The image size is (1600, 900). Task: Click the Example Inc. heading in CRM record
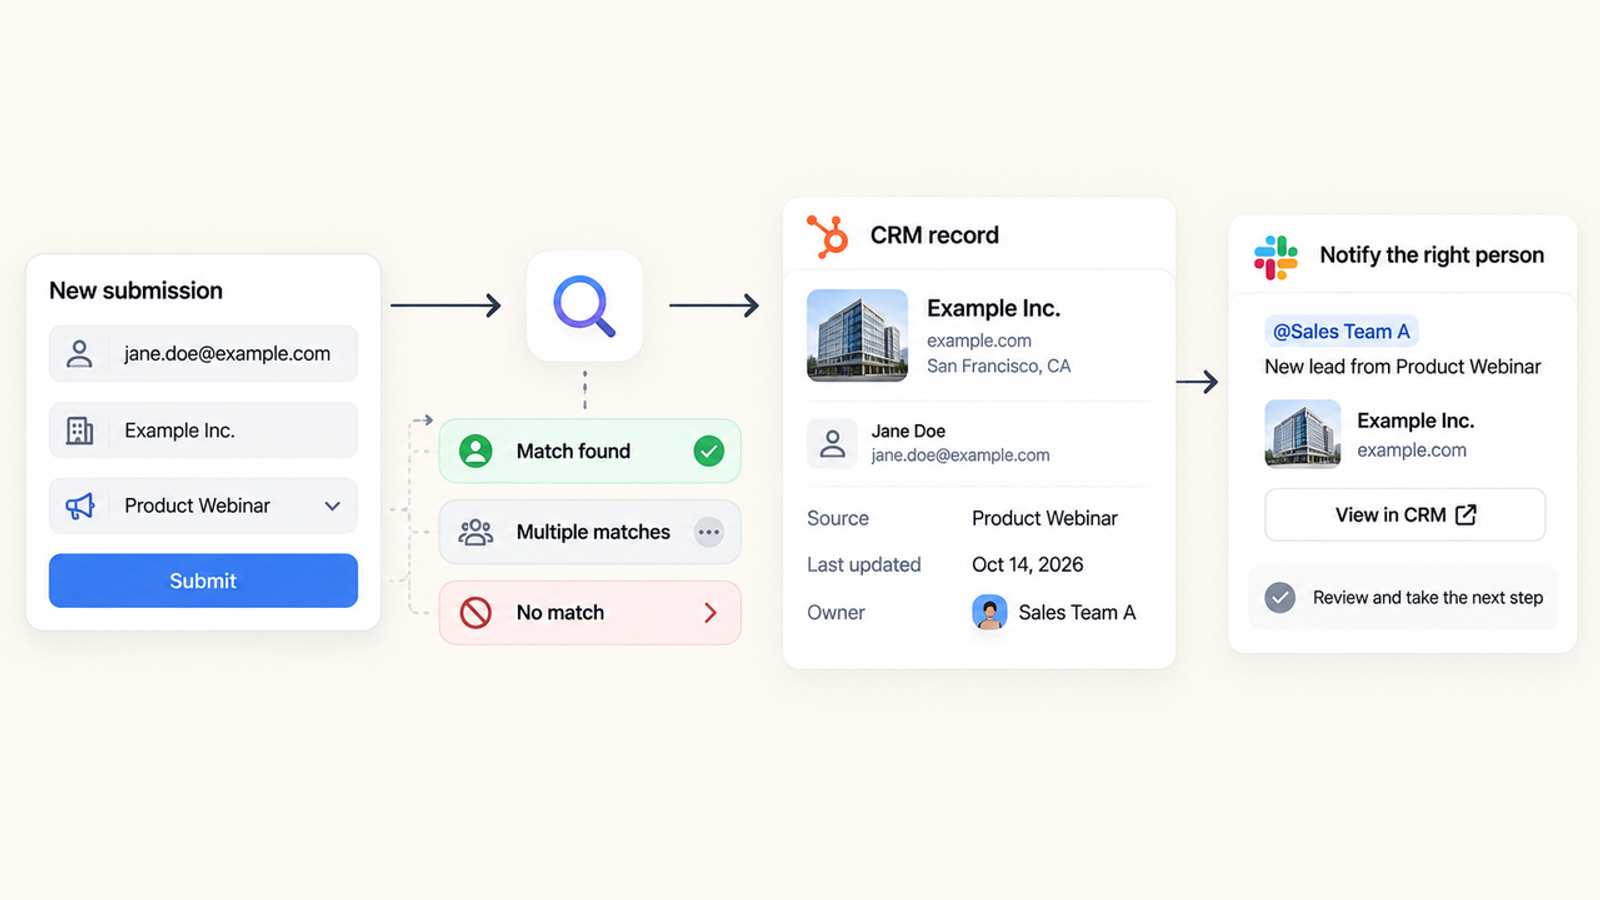(994, 308)
